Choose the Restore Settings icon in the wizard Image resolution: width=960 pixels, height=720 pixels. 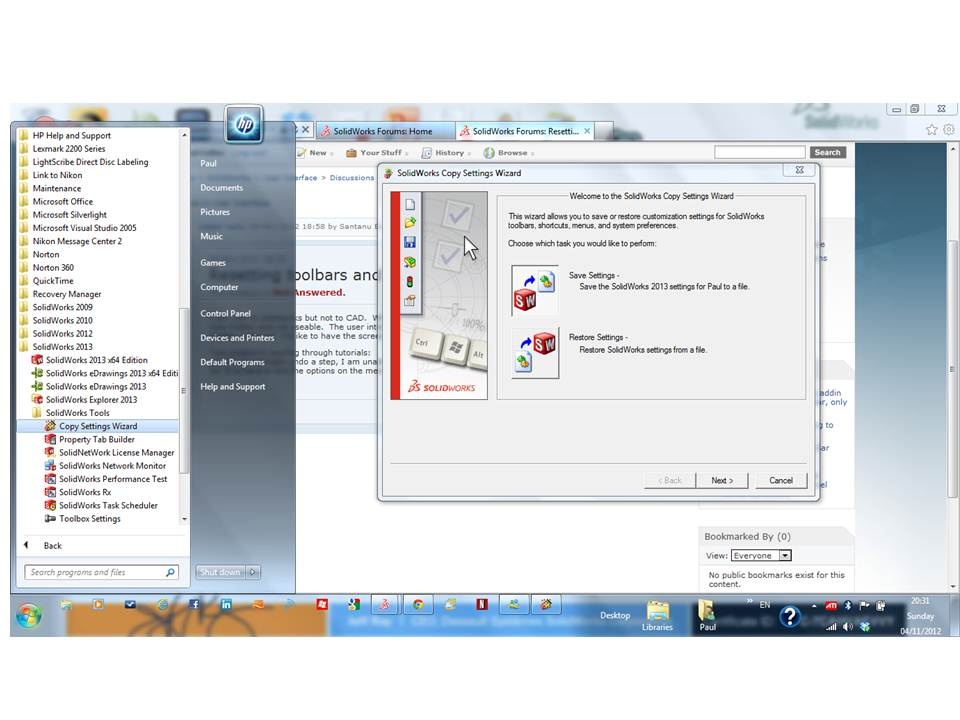[x=535, y=353]
